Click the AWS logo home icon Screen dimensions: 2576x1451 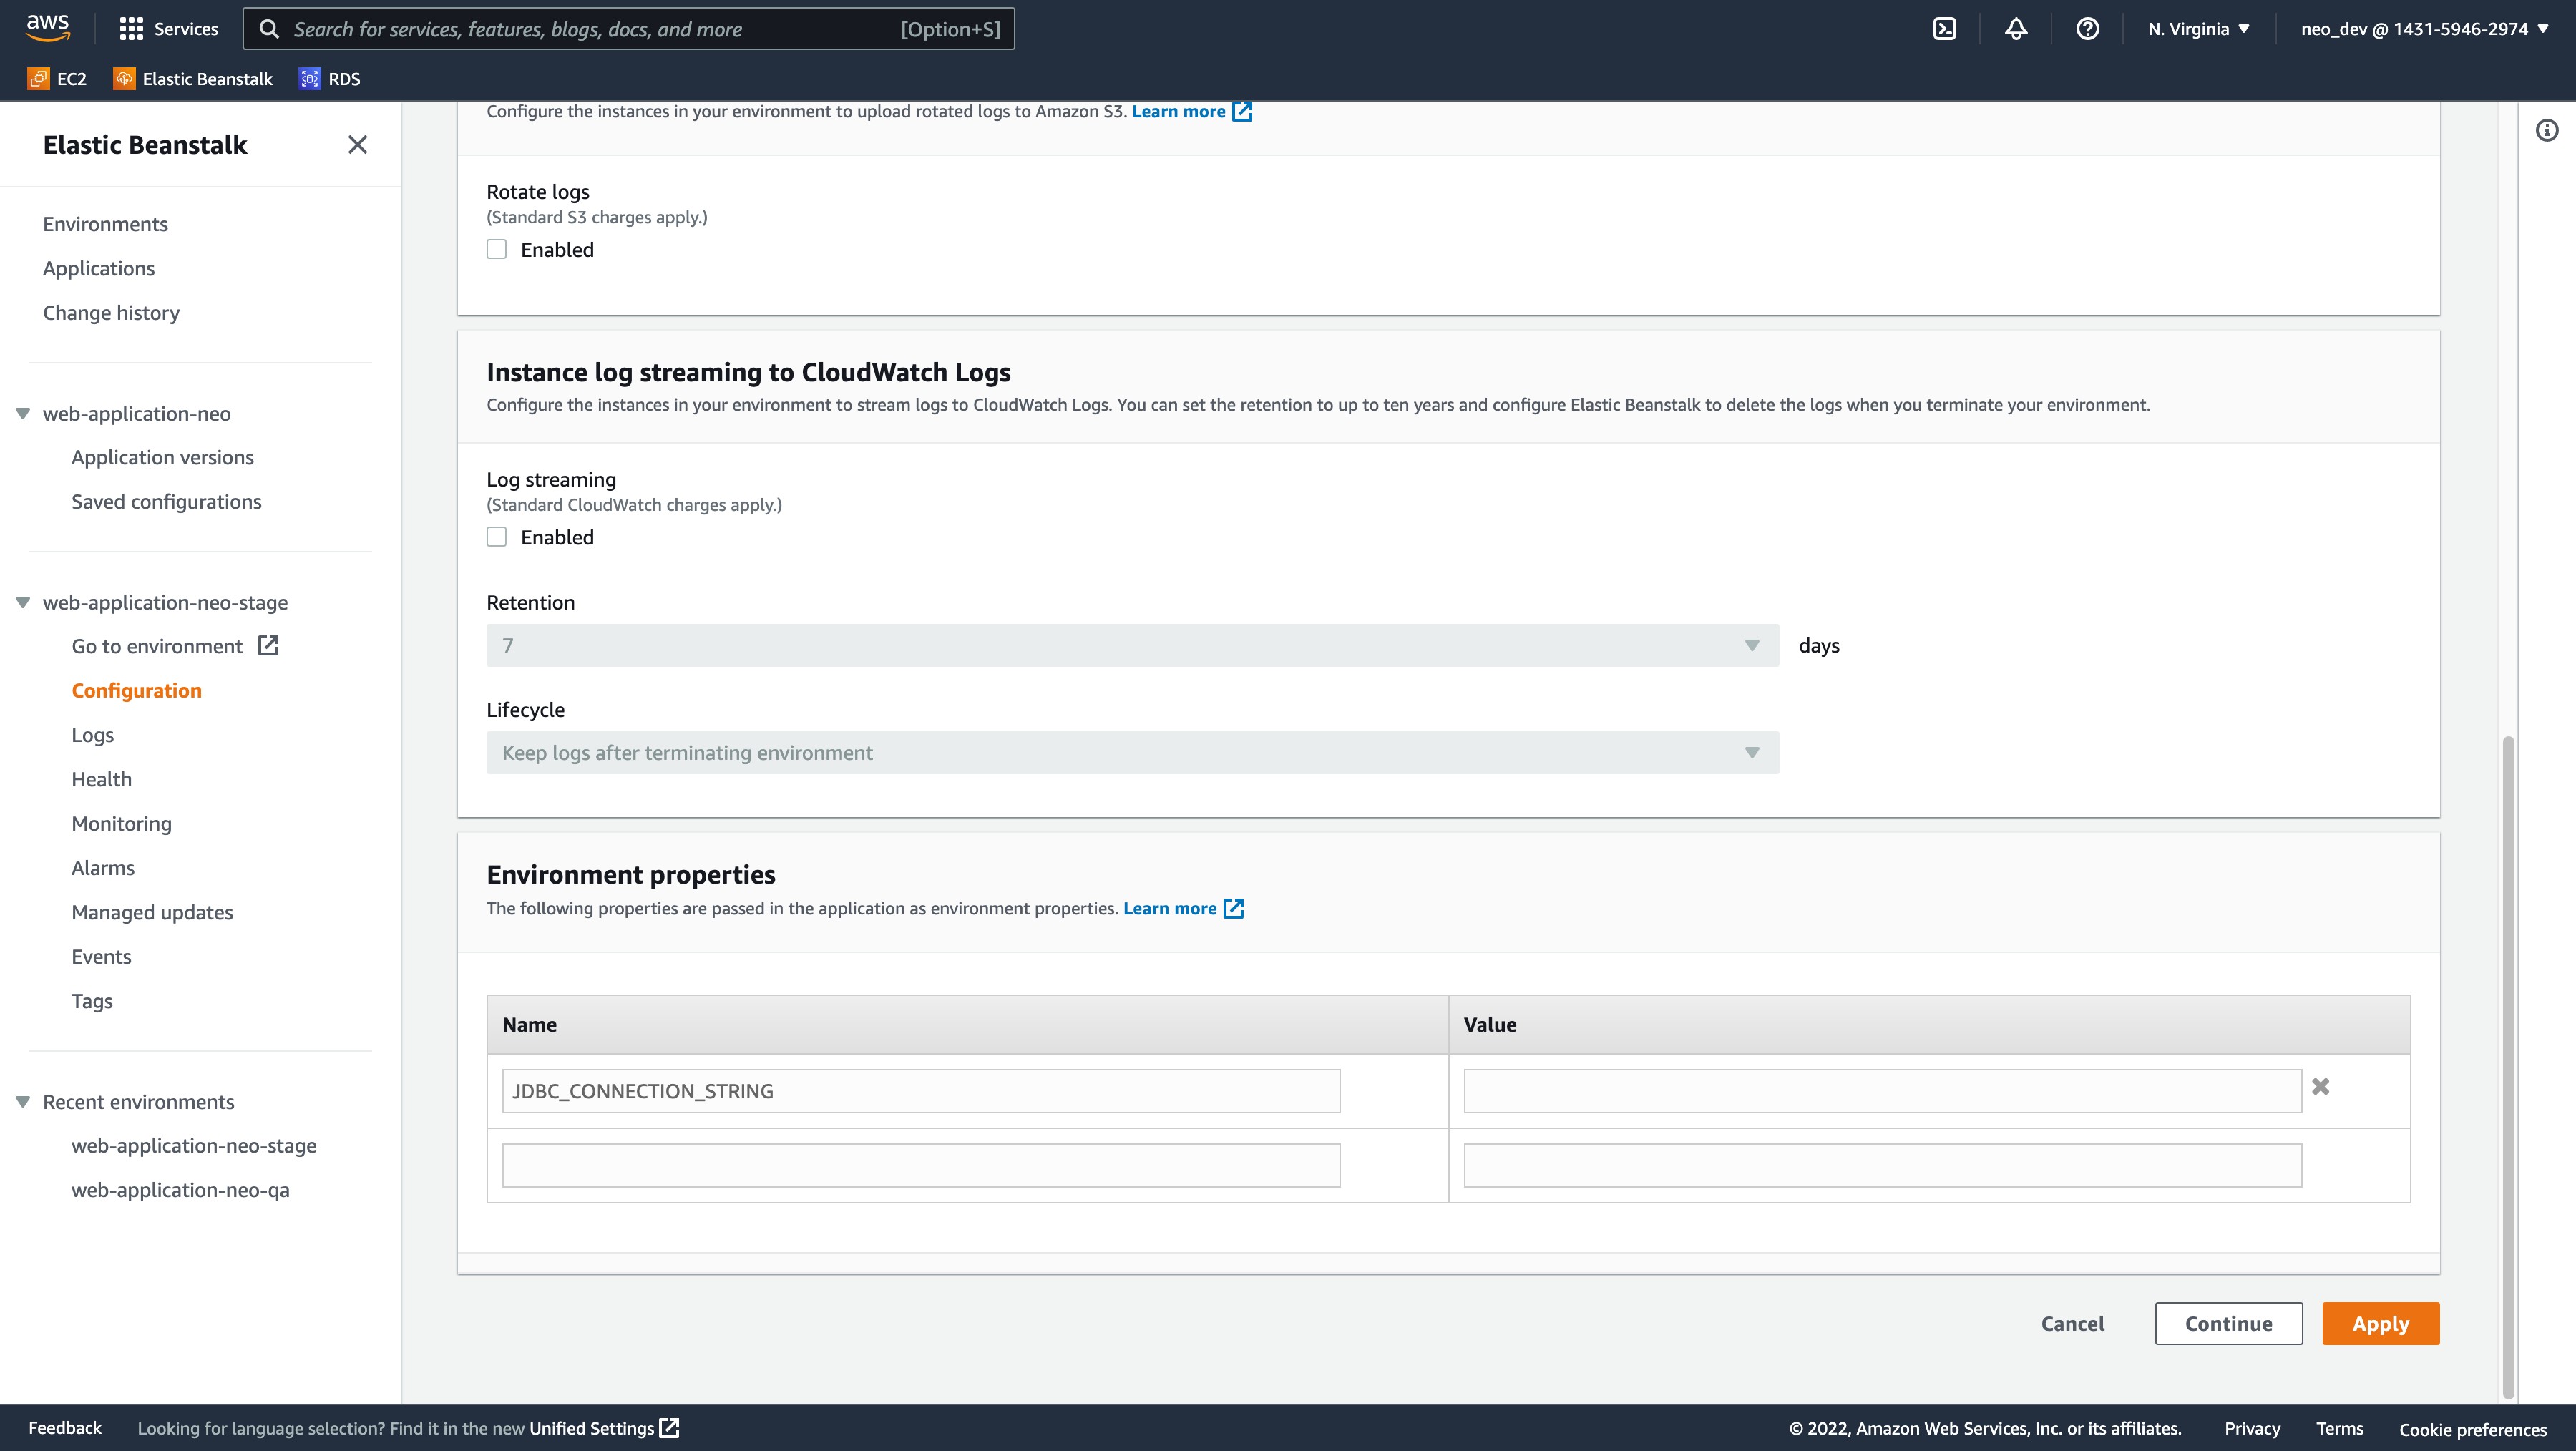point(47,28)
